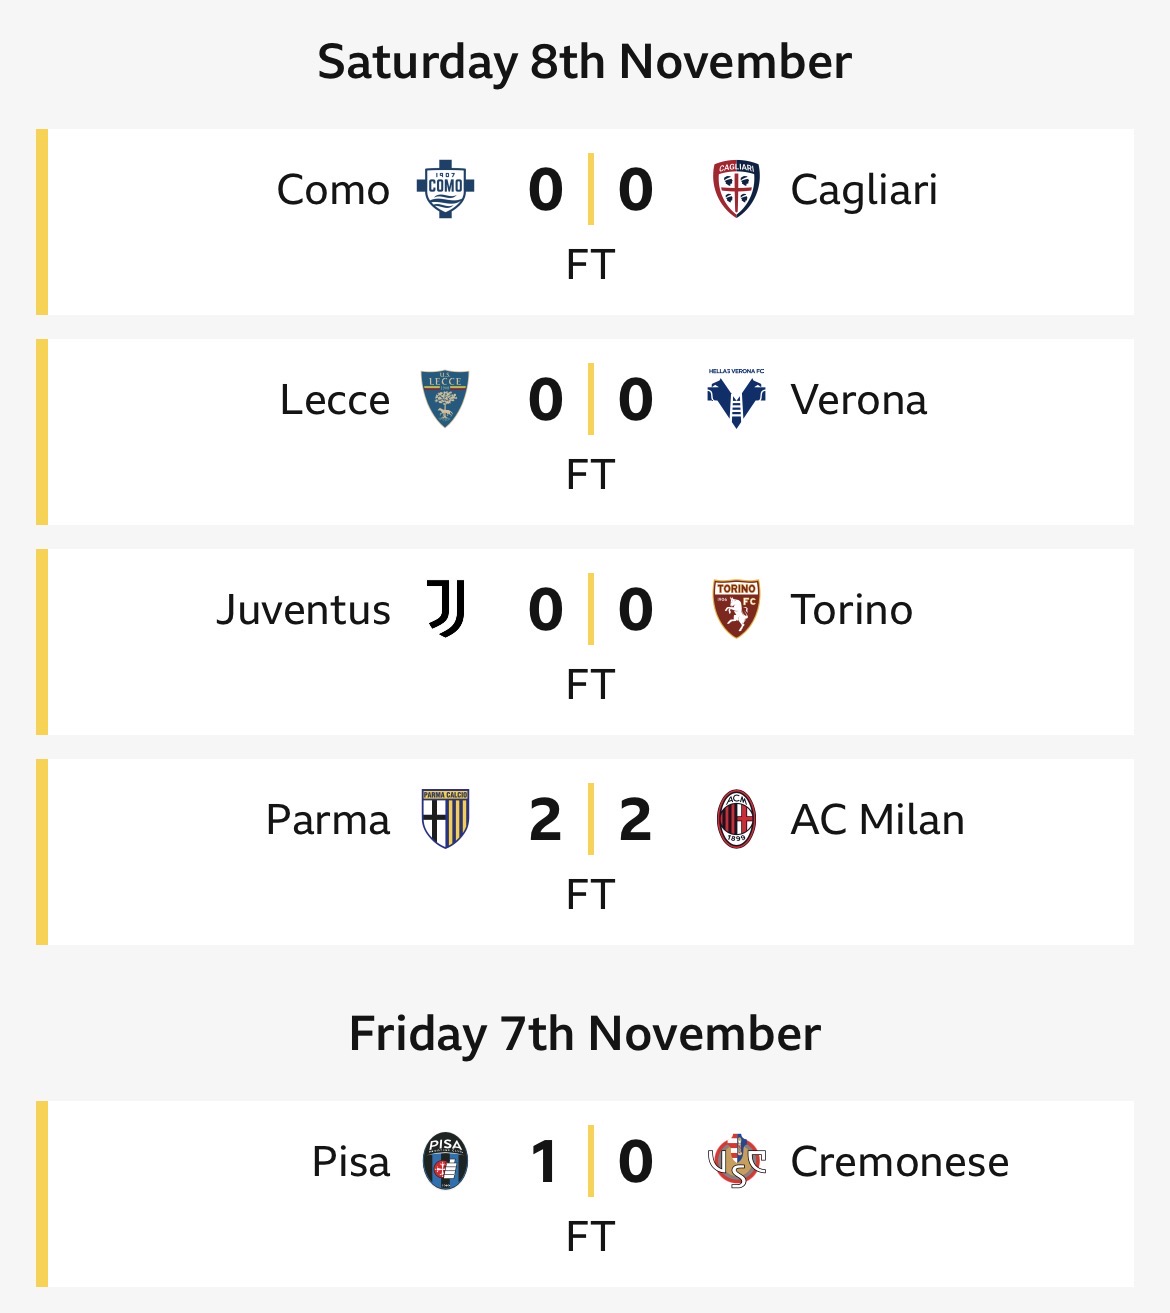Click the Parma Calcio crest
Viewport: 1170px width, 1313px height.
point(445,819)
